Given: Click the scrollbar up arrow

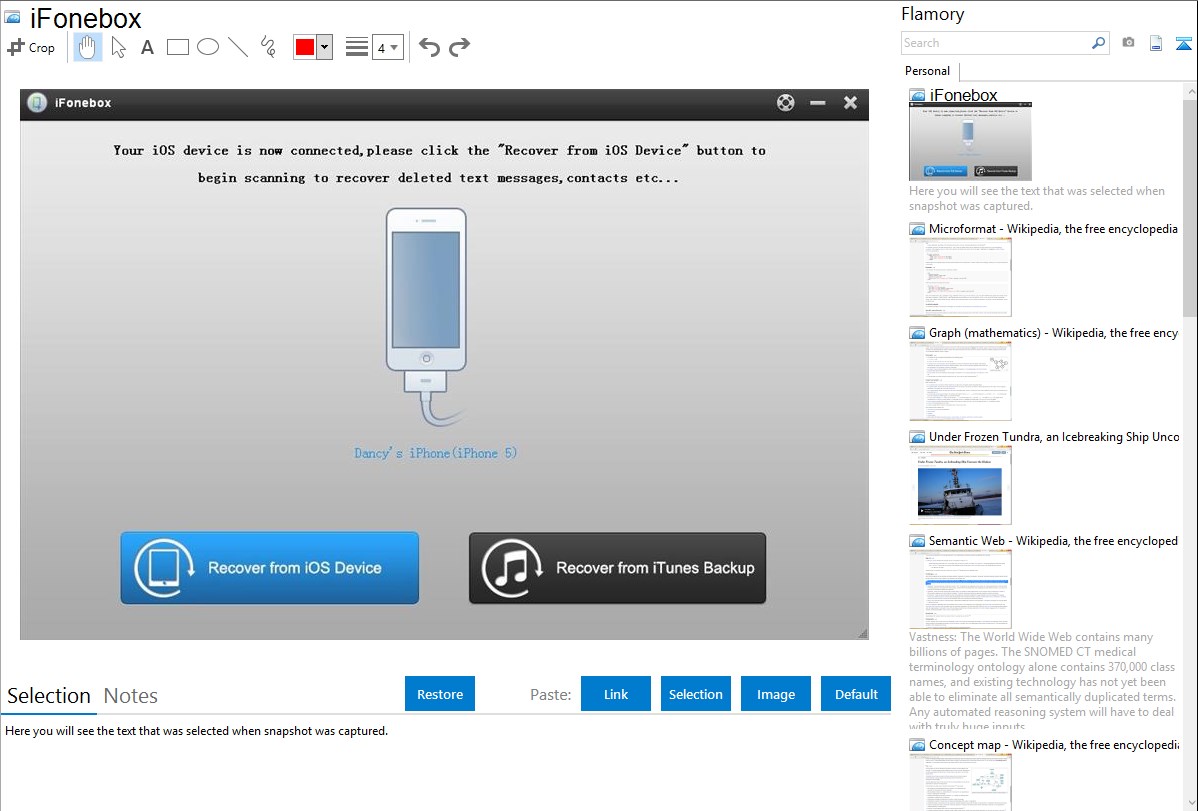Looking at the screenshot, I should tap(1190, 91).
